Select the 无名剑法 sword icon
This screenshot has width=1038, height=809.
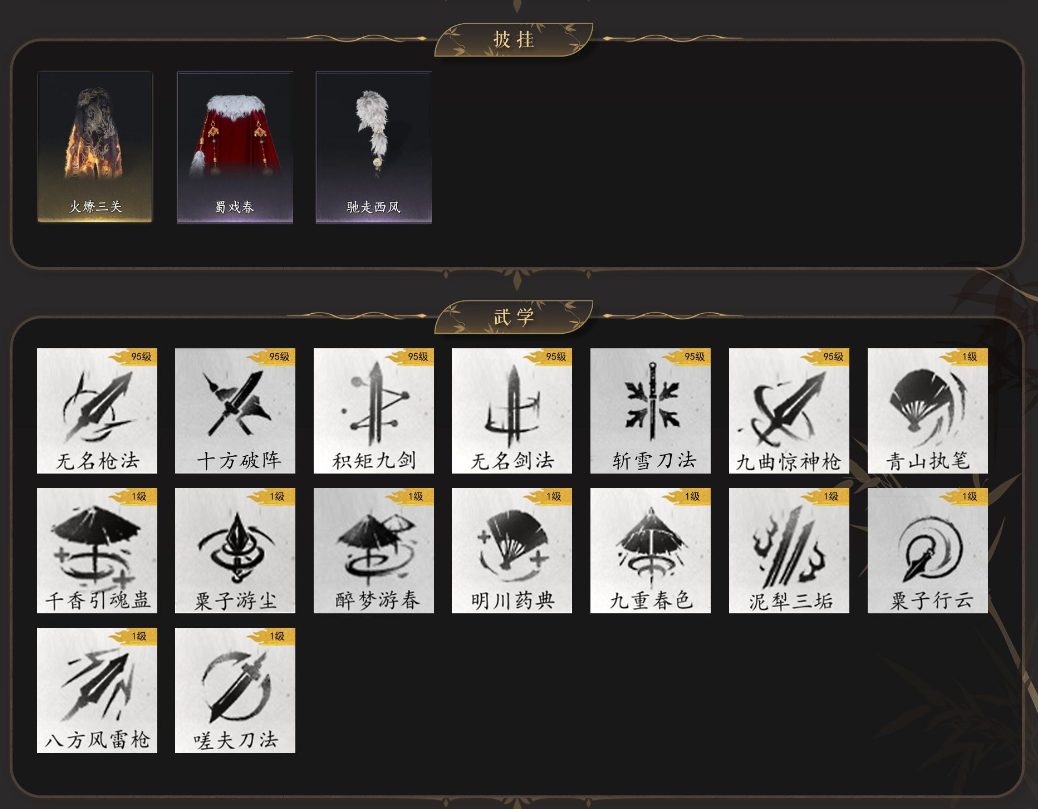click(512, 410)
